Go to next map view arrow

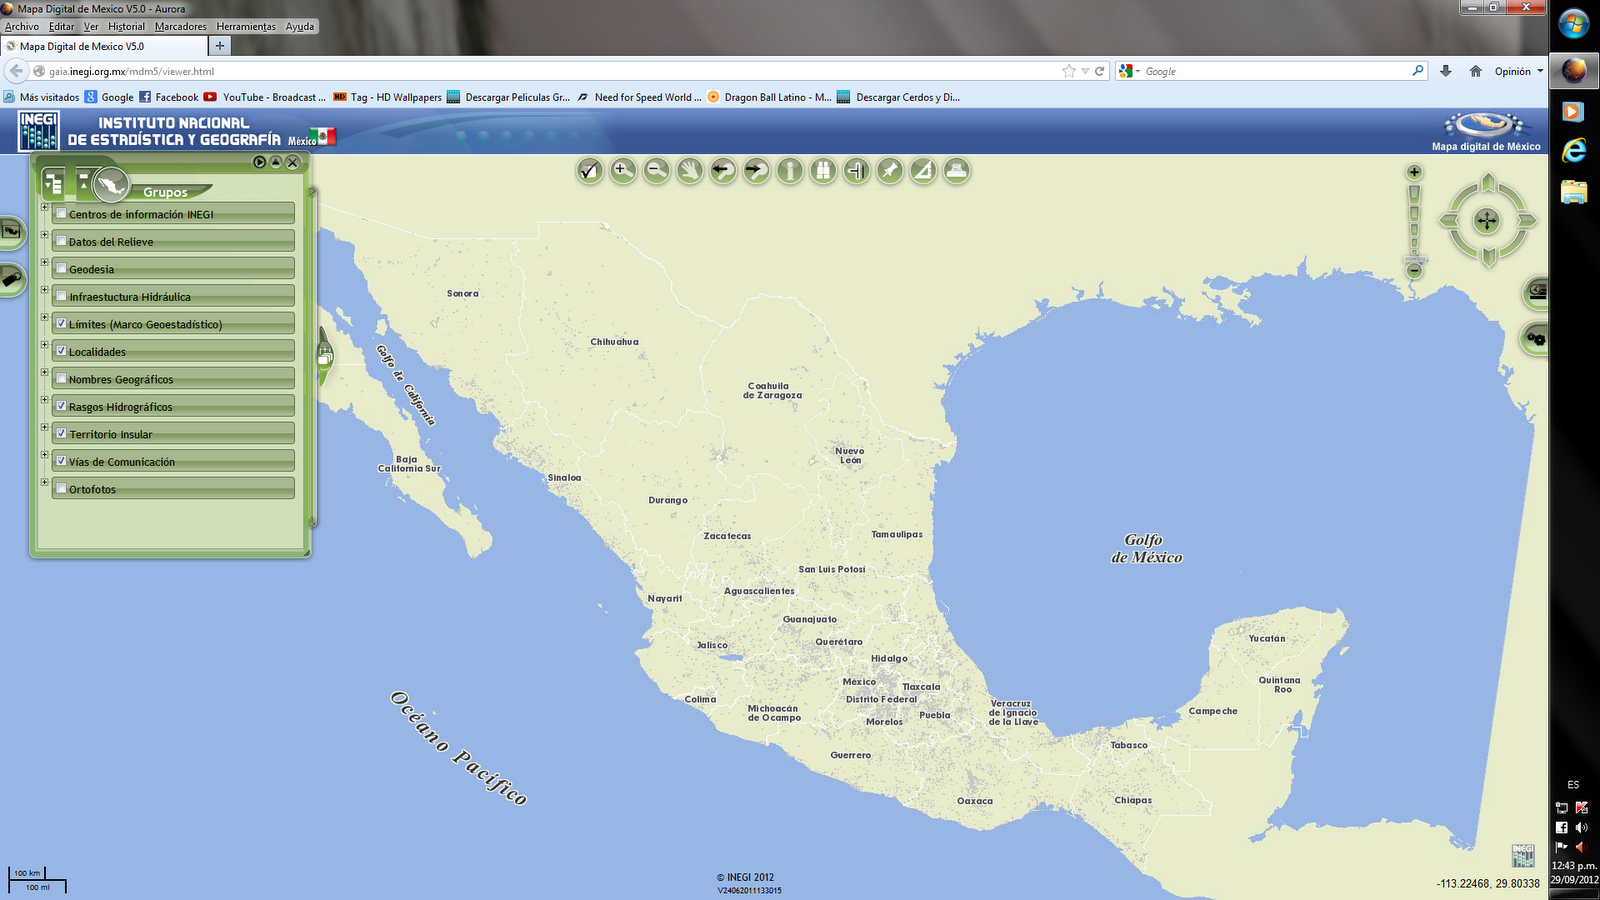[757, 171]
